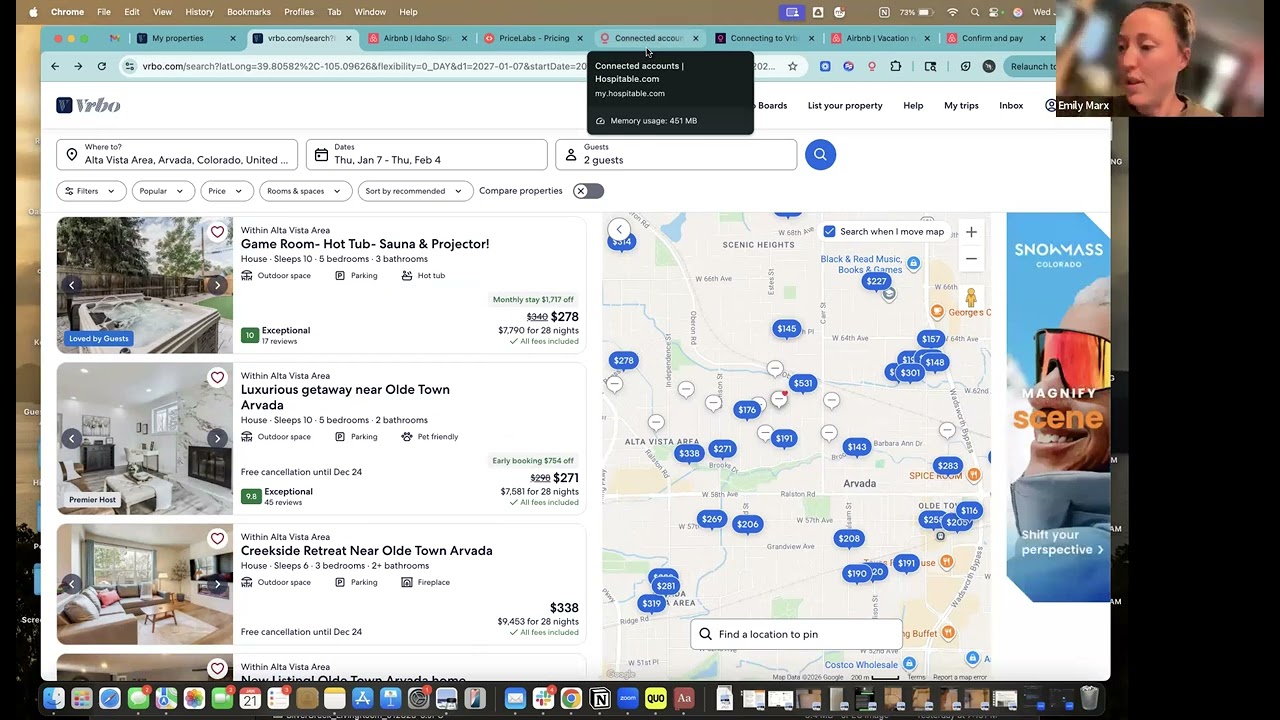
Task: Open Finder in the dock
Action: coord(54,699)
